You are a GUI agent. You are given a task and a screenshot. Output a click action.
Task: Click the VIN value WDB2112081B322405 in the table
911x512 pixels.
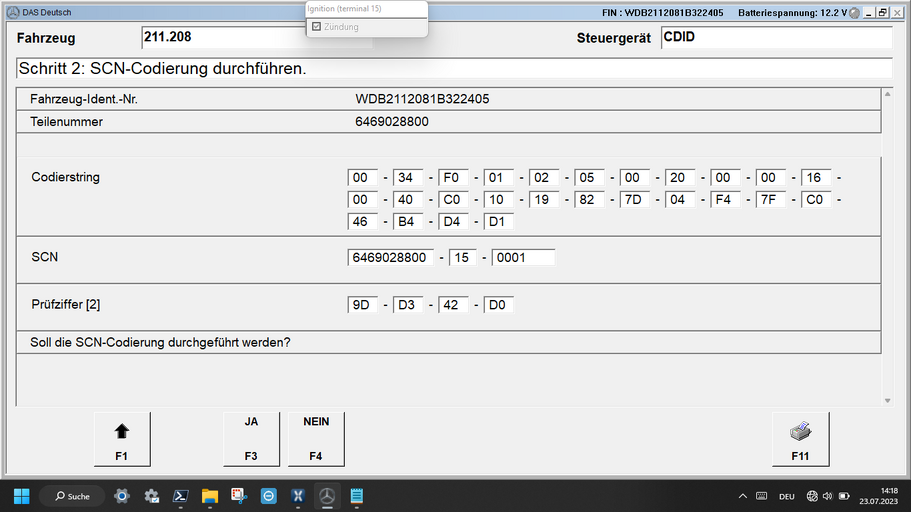point(422,99)
